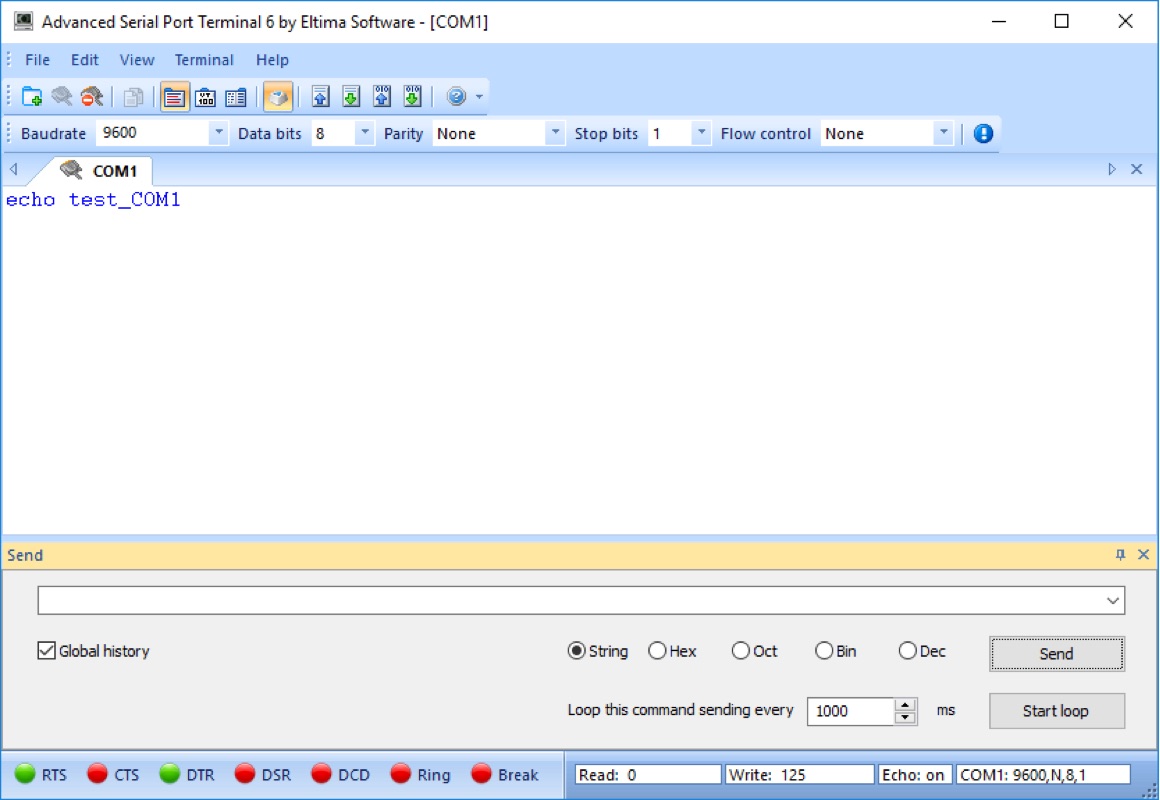Image resolution: width=1160 pixels, height=800 pixels.
Task: Open the Terminal menu
Action: [204, 60]
